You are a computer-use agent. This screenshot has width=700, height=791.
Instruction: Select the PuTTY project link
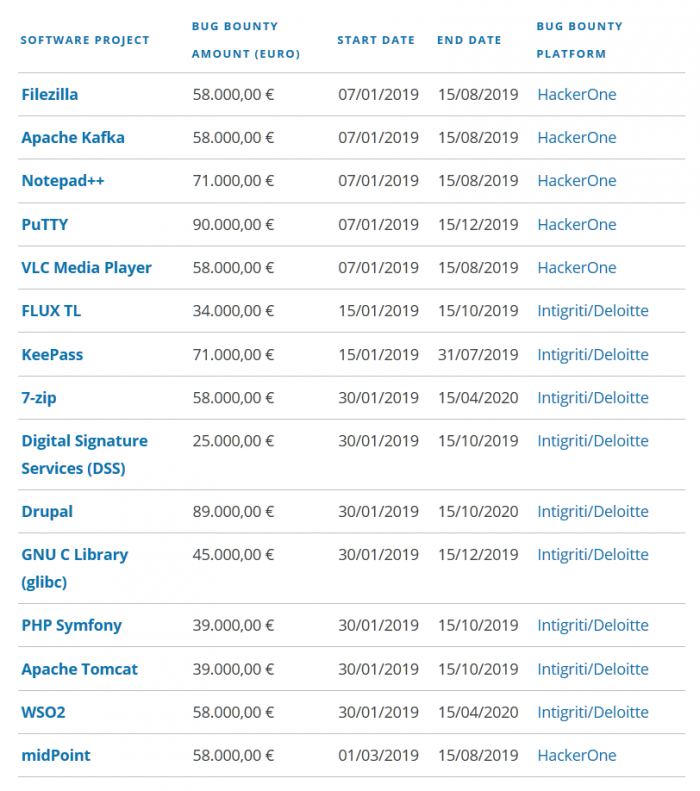[45, 224]
